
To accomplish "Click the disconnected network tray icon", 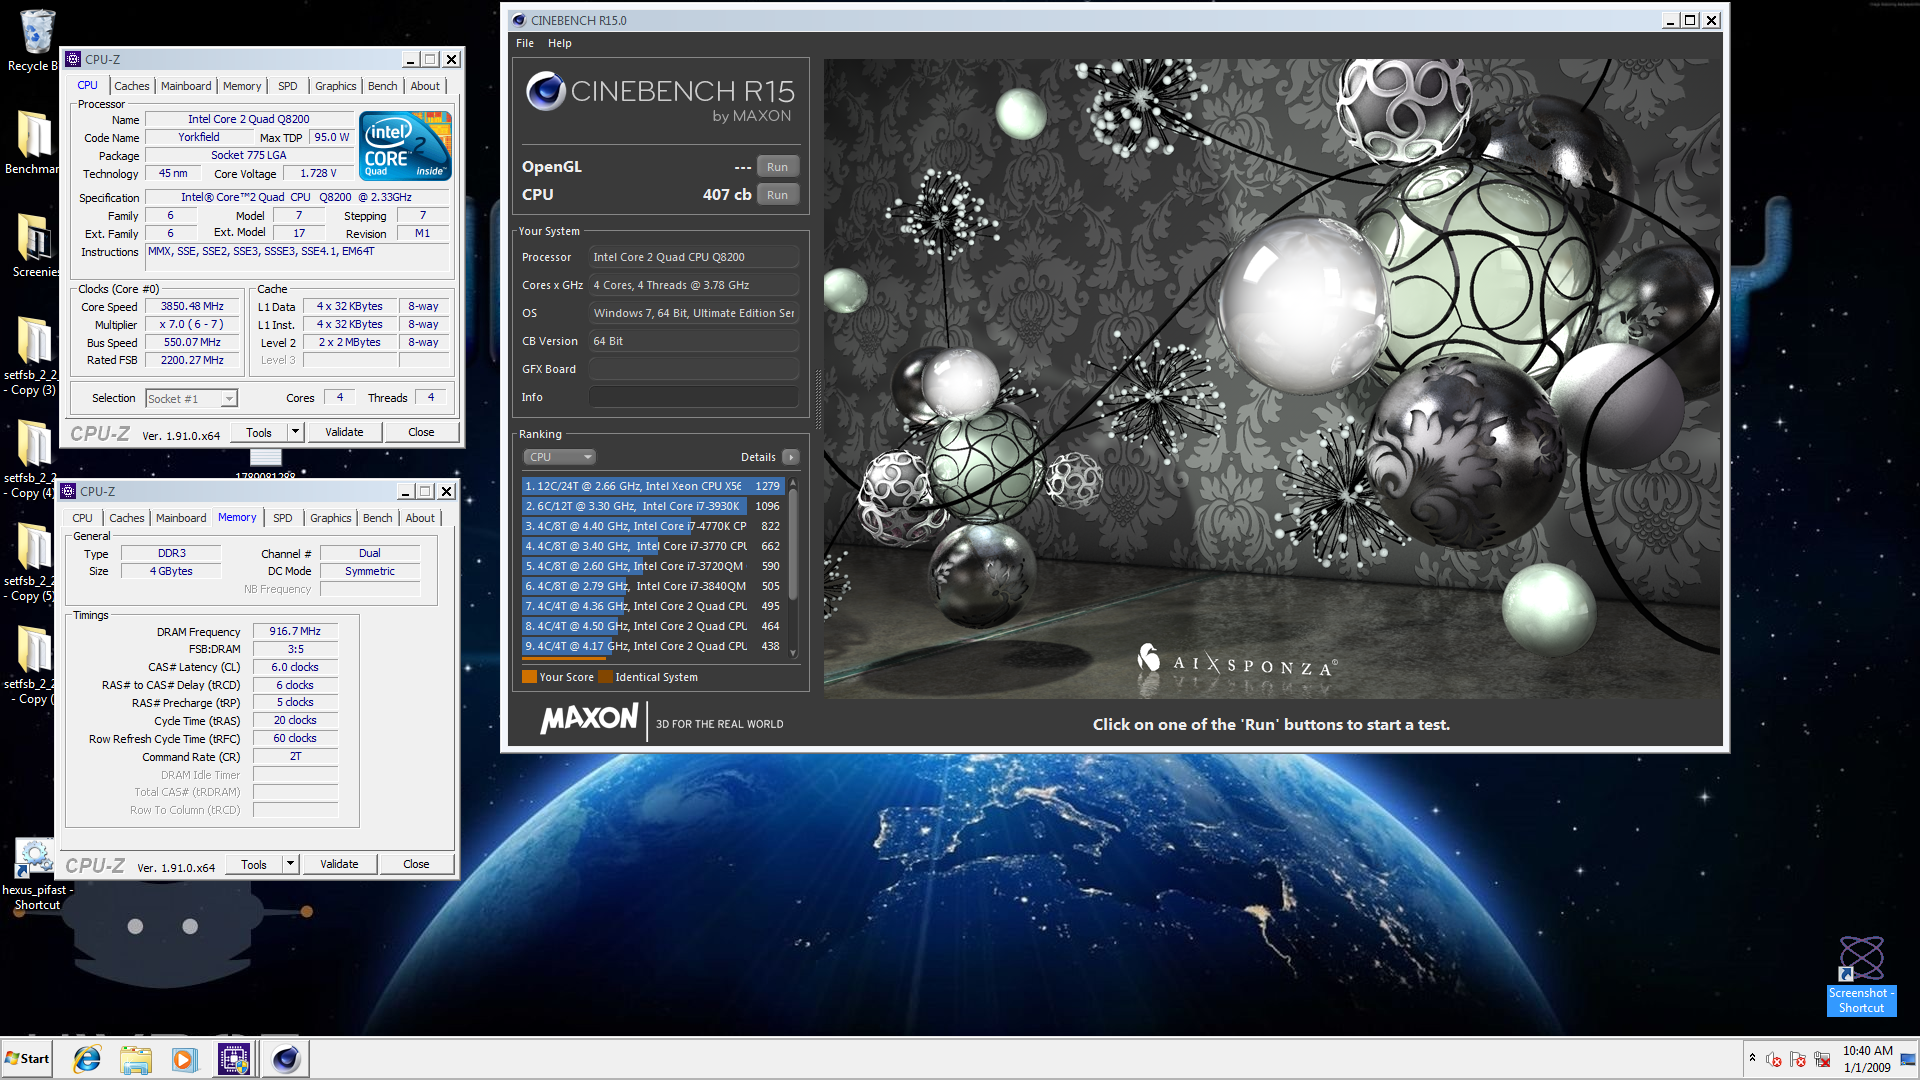I will [x=1822, y=1060].
